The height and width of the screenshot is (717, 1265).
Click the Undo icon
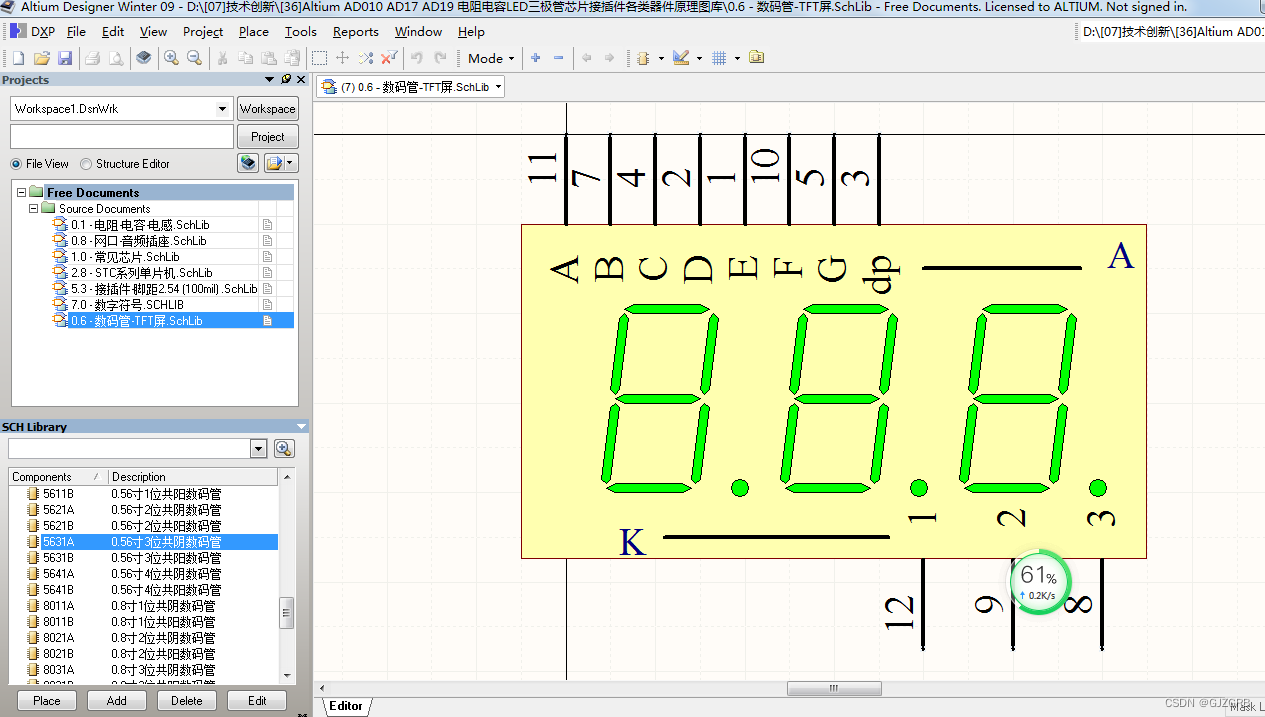pos(417,57)
